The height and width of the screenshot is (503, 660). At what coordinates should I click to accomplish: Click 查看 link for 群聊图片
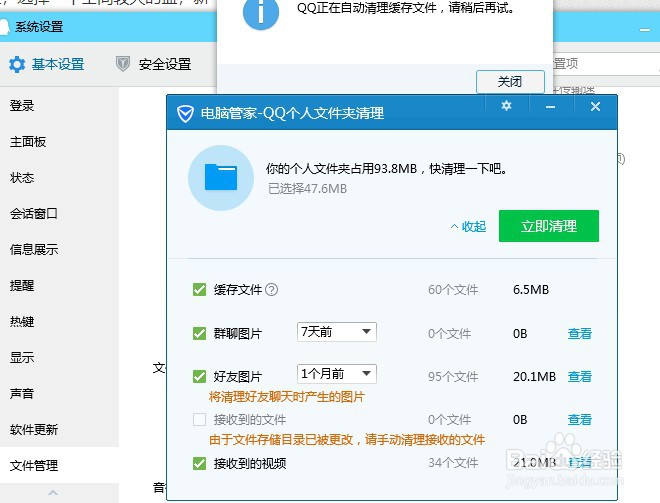580,333
